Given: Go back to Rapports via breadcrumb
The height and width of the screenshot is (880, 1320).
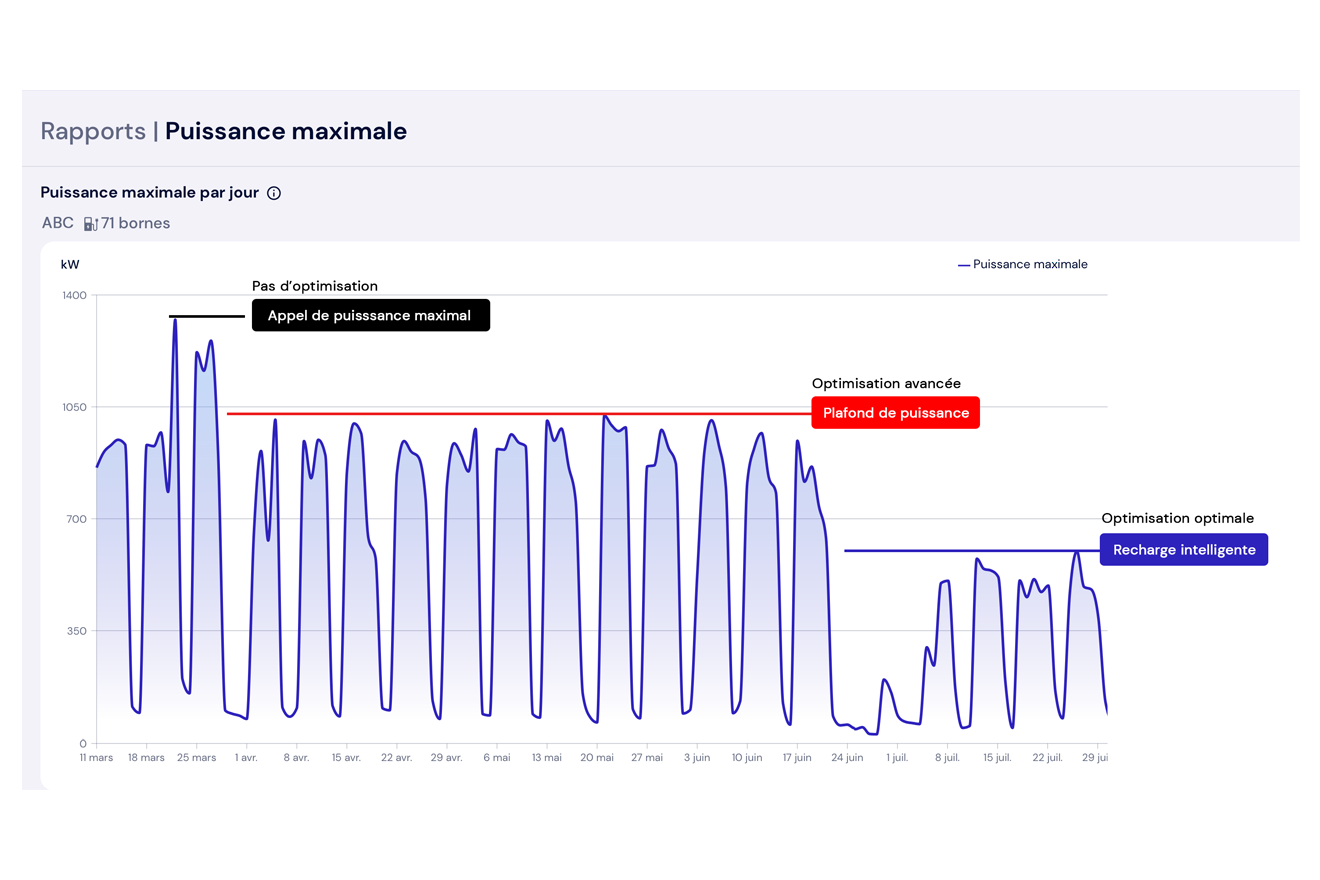Looking at the screenshot, I should pyautogui.click(x=93, y=131).
